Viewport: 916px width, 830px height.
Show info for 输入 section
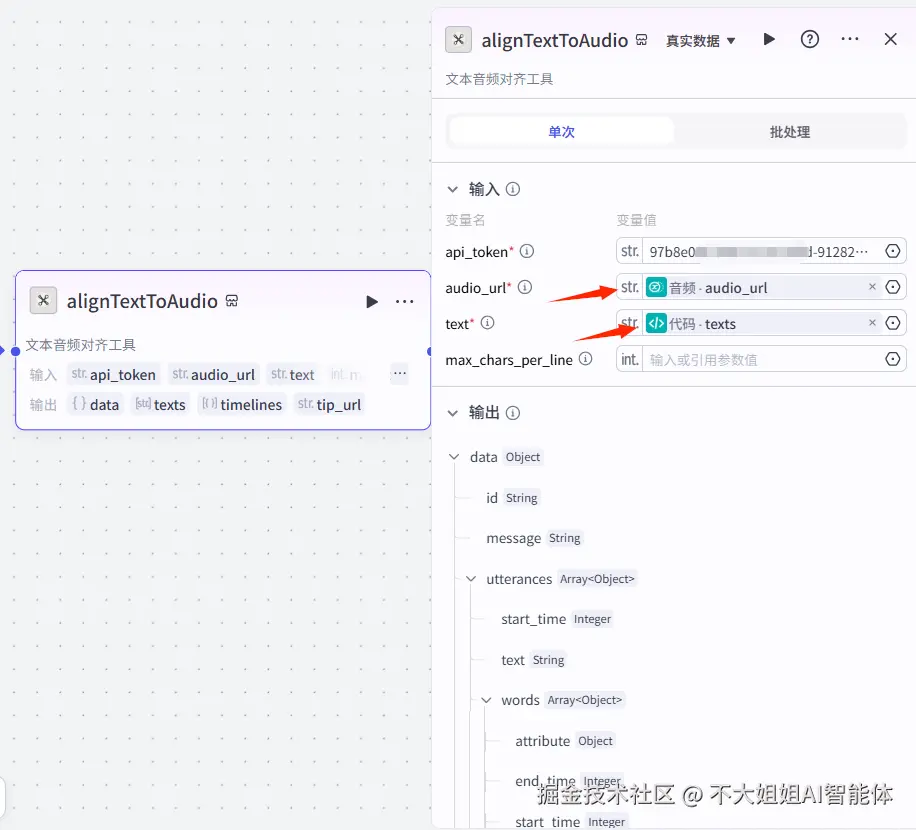[x=512, y=189]
